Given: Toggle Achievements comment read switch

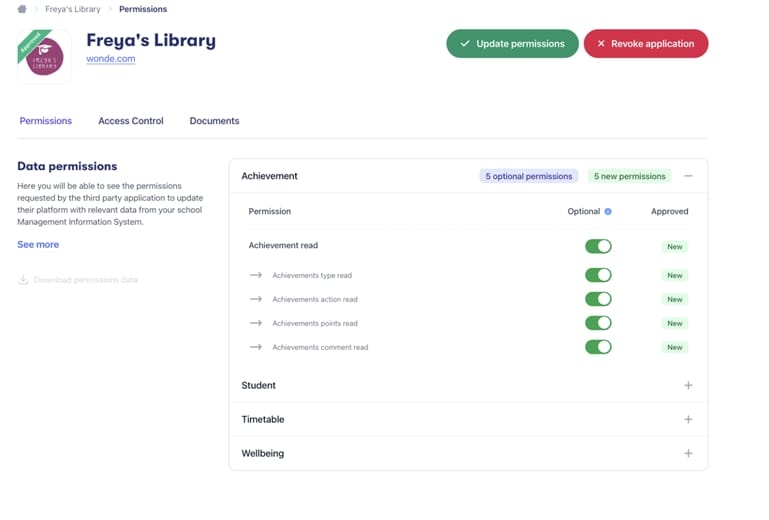Looking at the screenshot, I should click(x=598, y=347).
